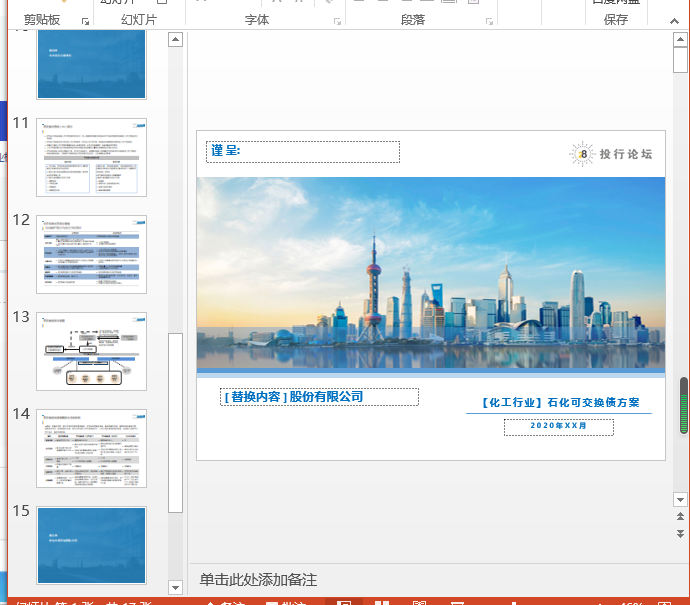Image resolution: width=690 pixels, height=605 pixels.
Task: Select the blue slide thumbnail above slide 11
Action: [92, 64]
